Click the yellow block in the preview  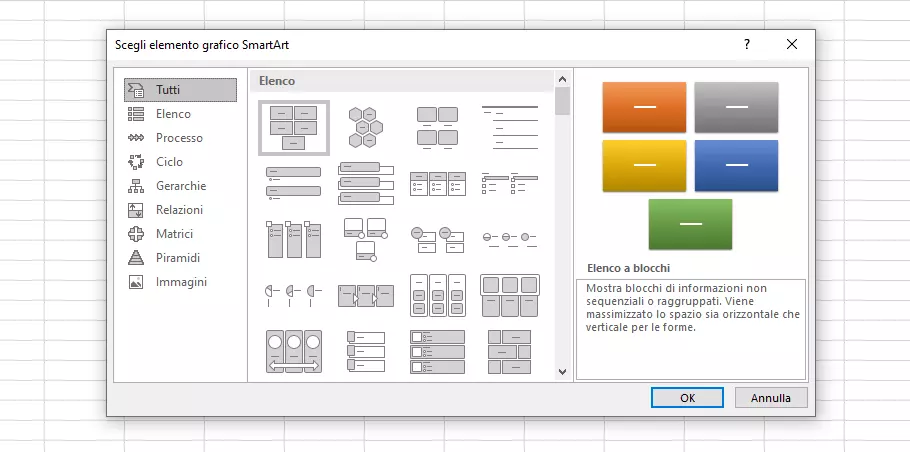(x=644, y=165)
